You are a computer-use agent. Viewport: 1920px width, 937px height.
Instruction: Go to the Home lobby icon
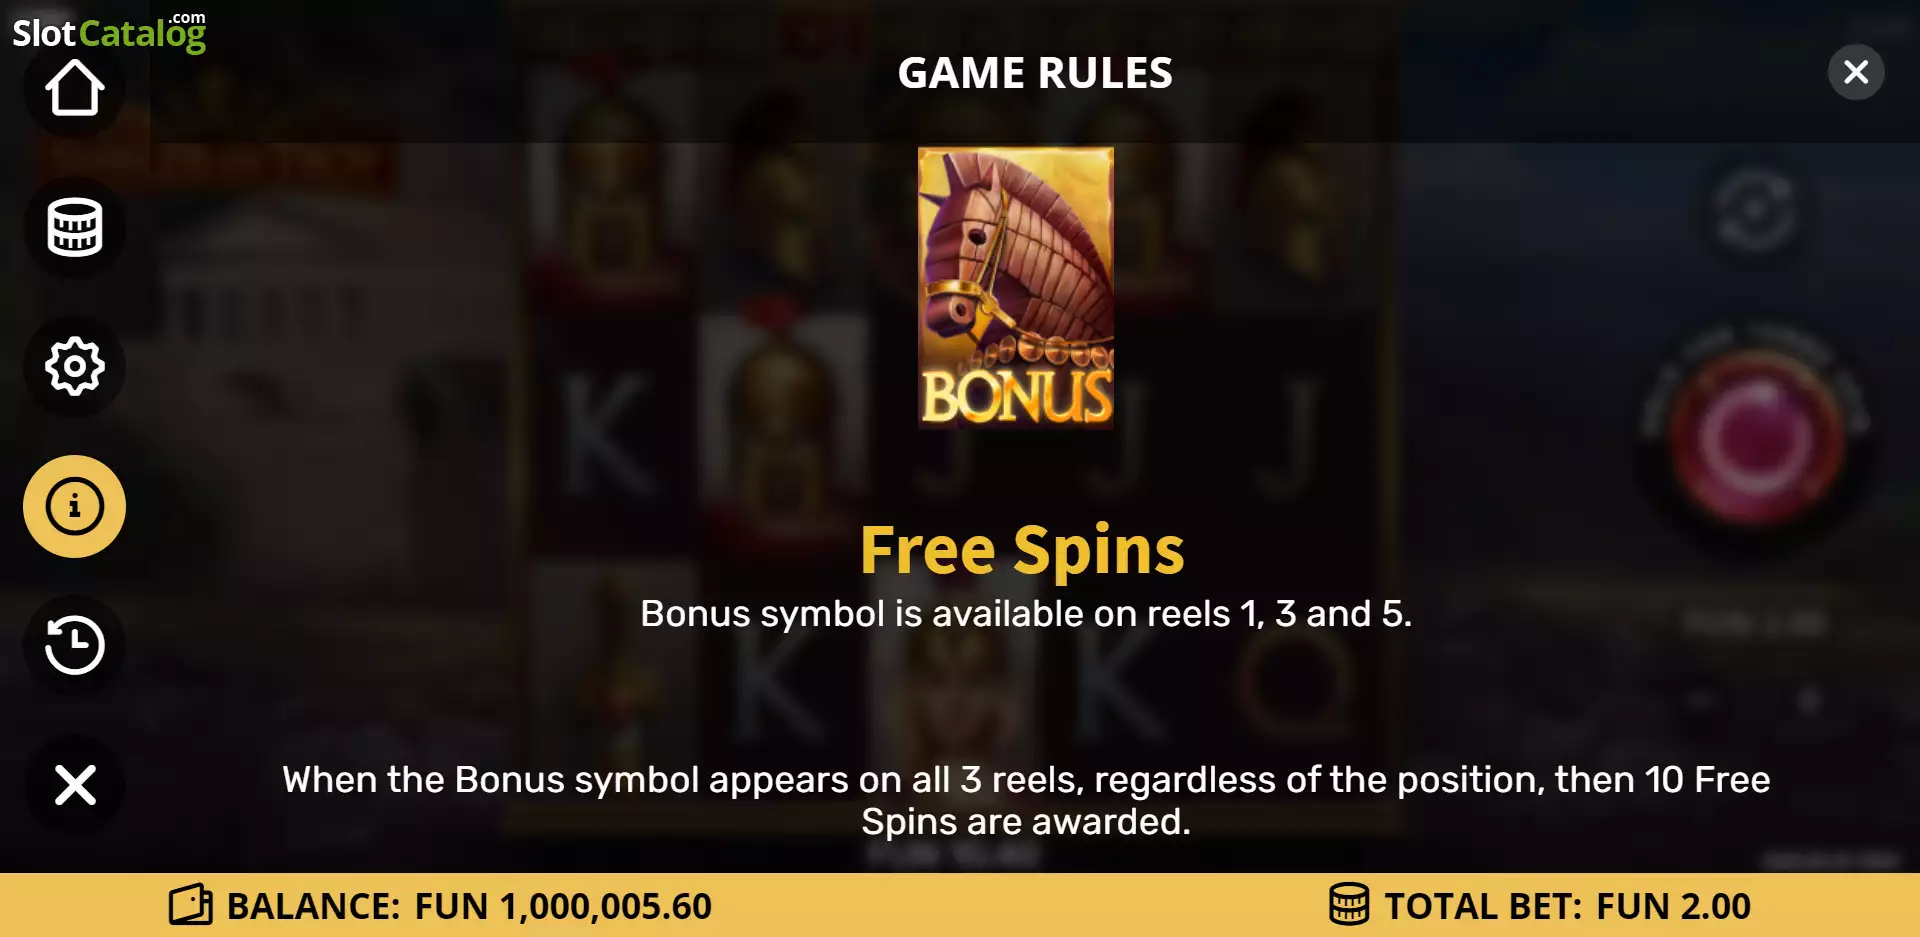click(75, 88)
